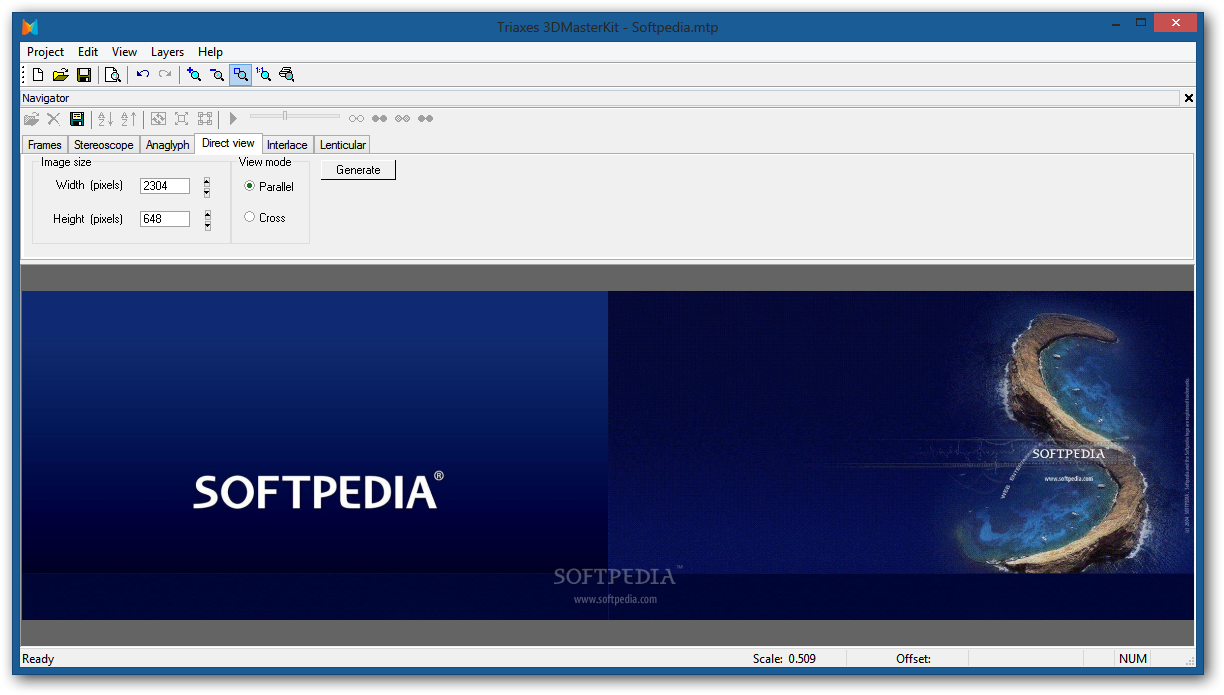The width and height of the screenshot is (1224, 695).
Task: Decrease the Height value with the down spinner
Action: [207, 225]
